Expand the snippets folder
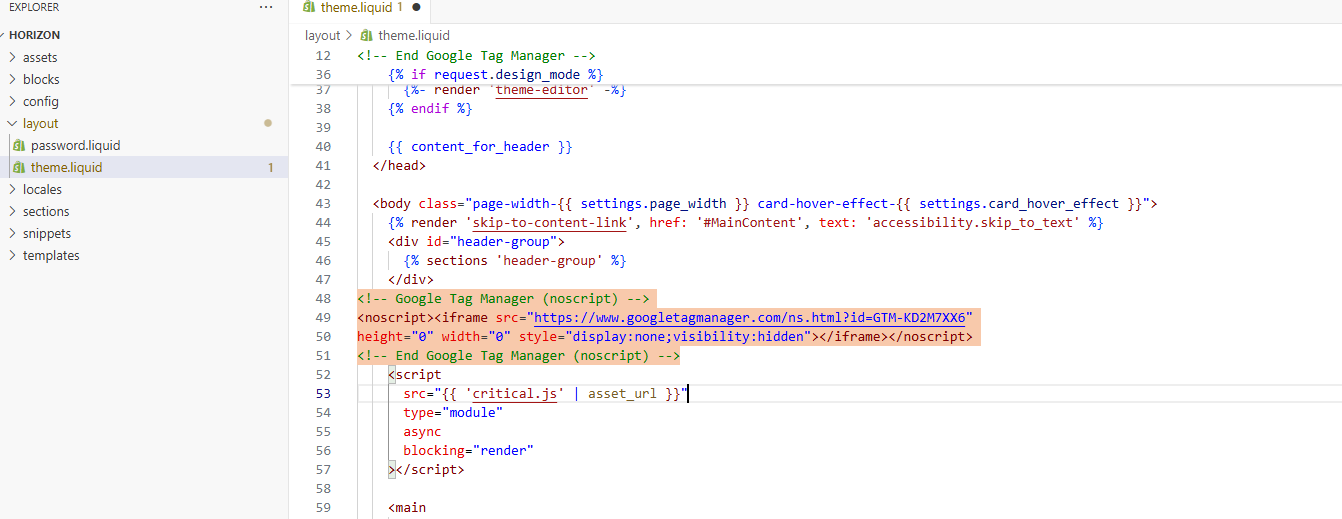 click(47, 233)
